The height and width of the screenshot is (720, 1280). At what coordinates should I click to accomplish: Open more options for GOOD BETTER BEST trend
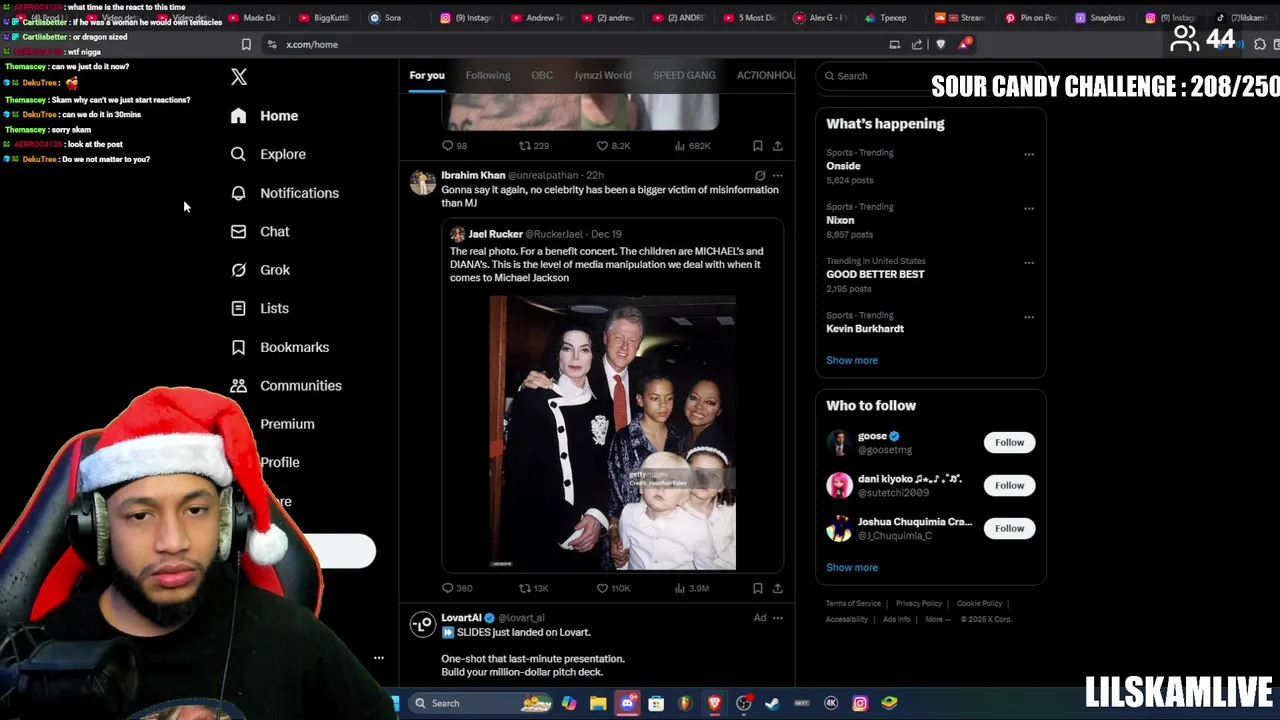tap(1029, 263)
